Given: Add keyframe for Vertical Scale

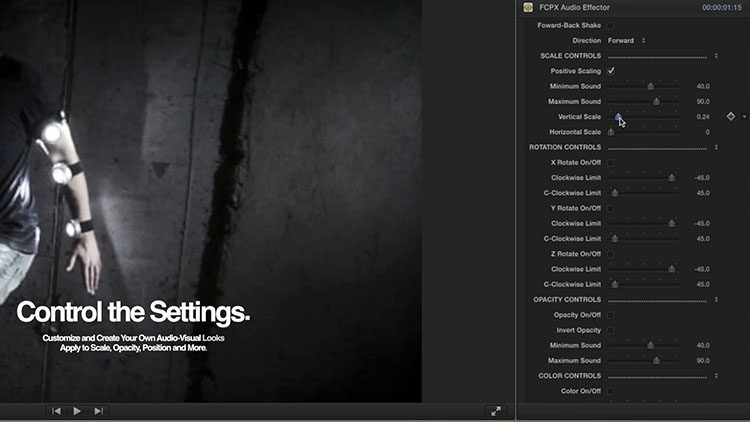Looking at the screenshot, I should coord(730,116).
